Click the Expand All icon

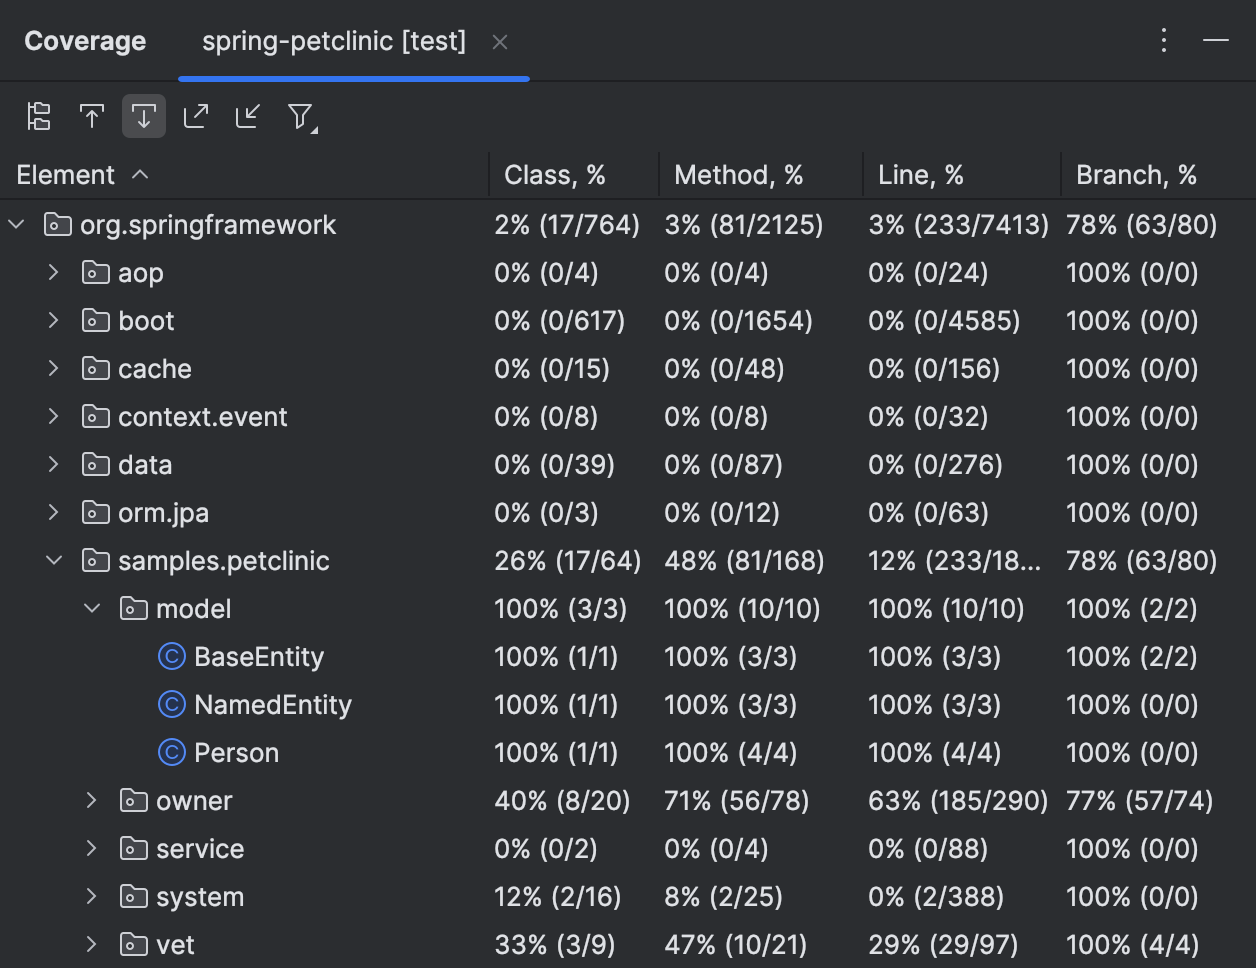point(196,117)
